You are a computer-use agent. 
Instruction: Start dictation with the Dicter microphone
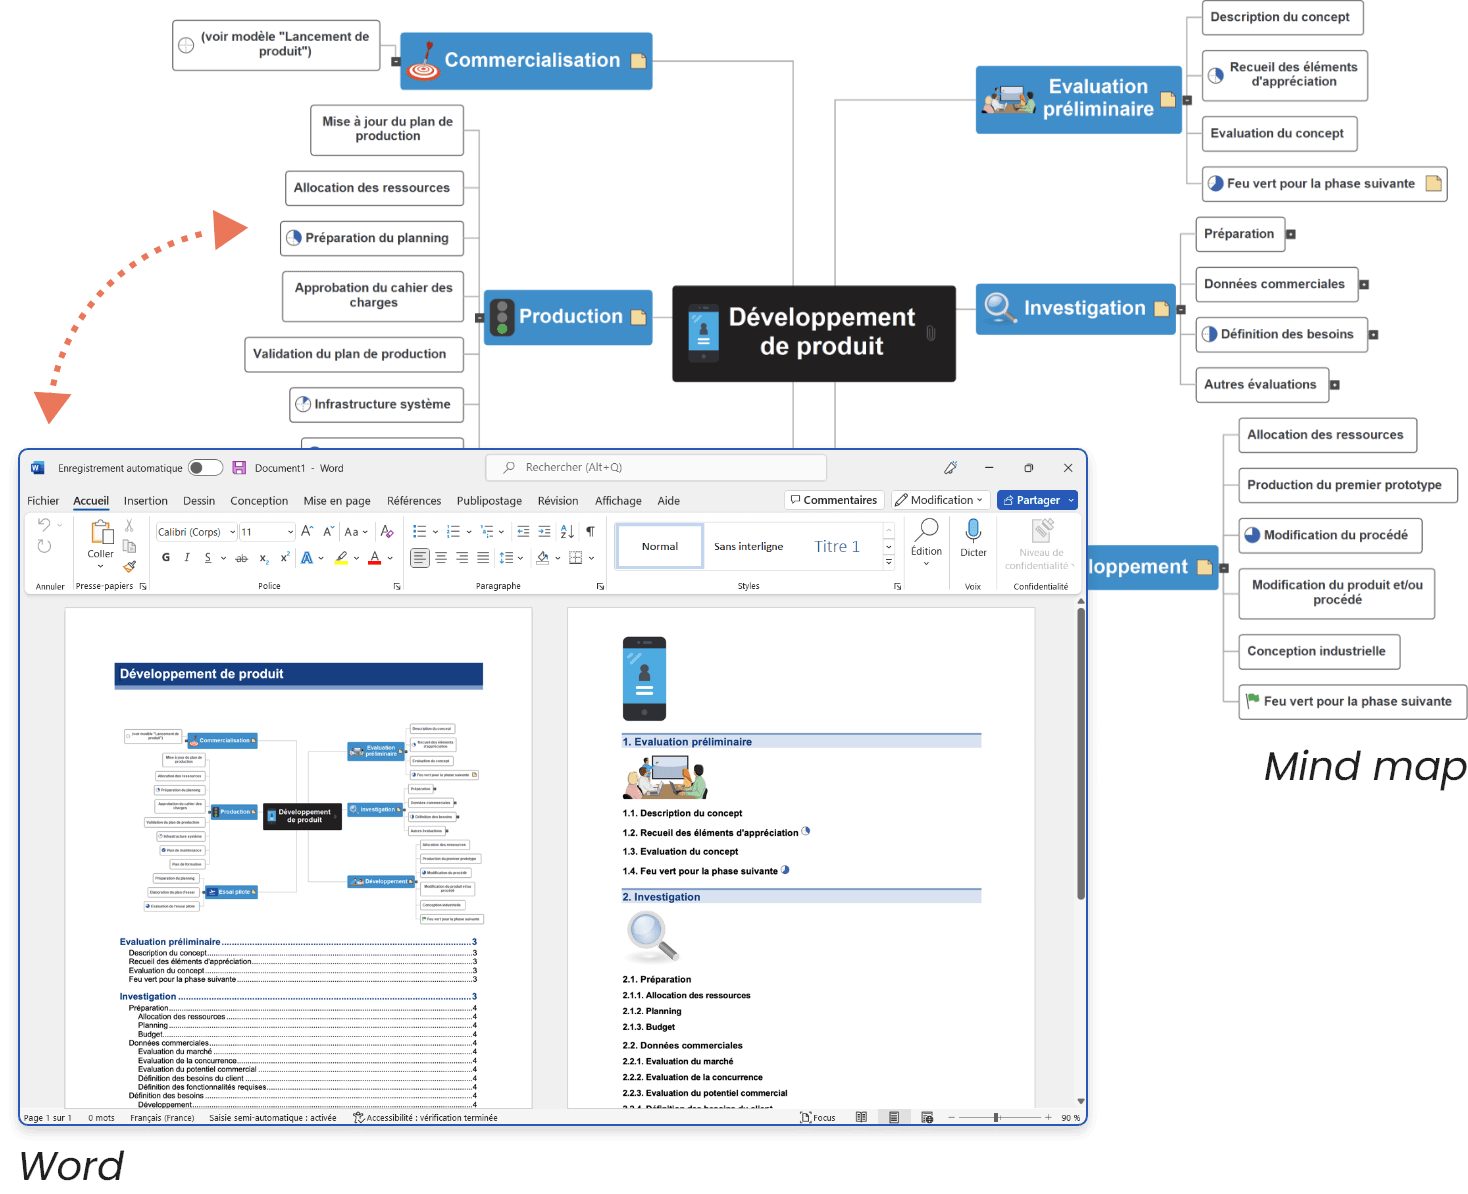click(973, 538)
